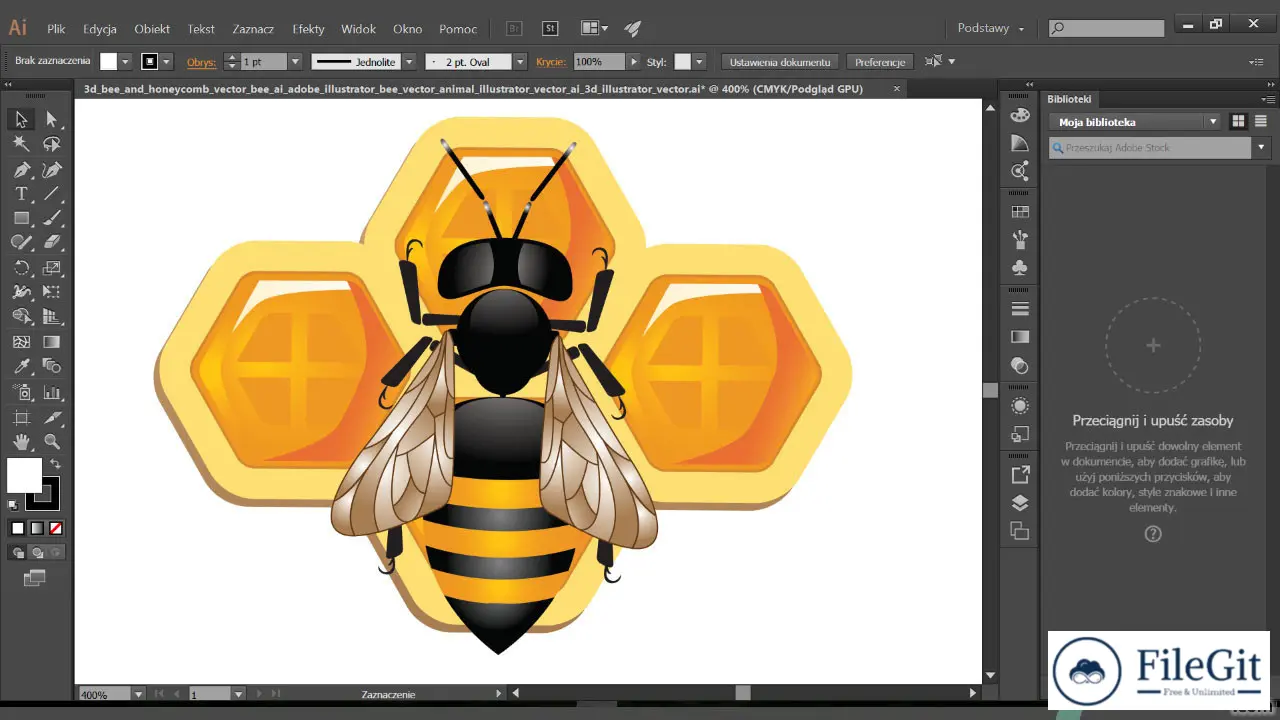
Task: Select the Paintbrush tool
Action: tap(52, 218)
